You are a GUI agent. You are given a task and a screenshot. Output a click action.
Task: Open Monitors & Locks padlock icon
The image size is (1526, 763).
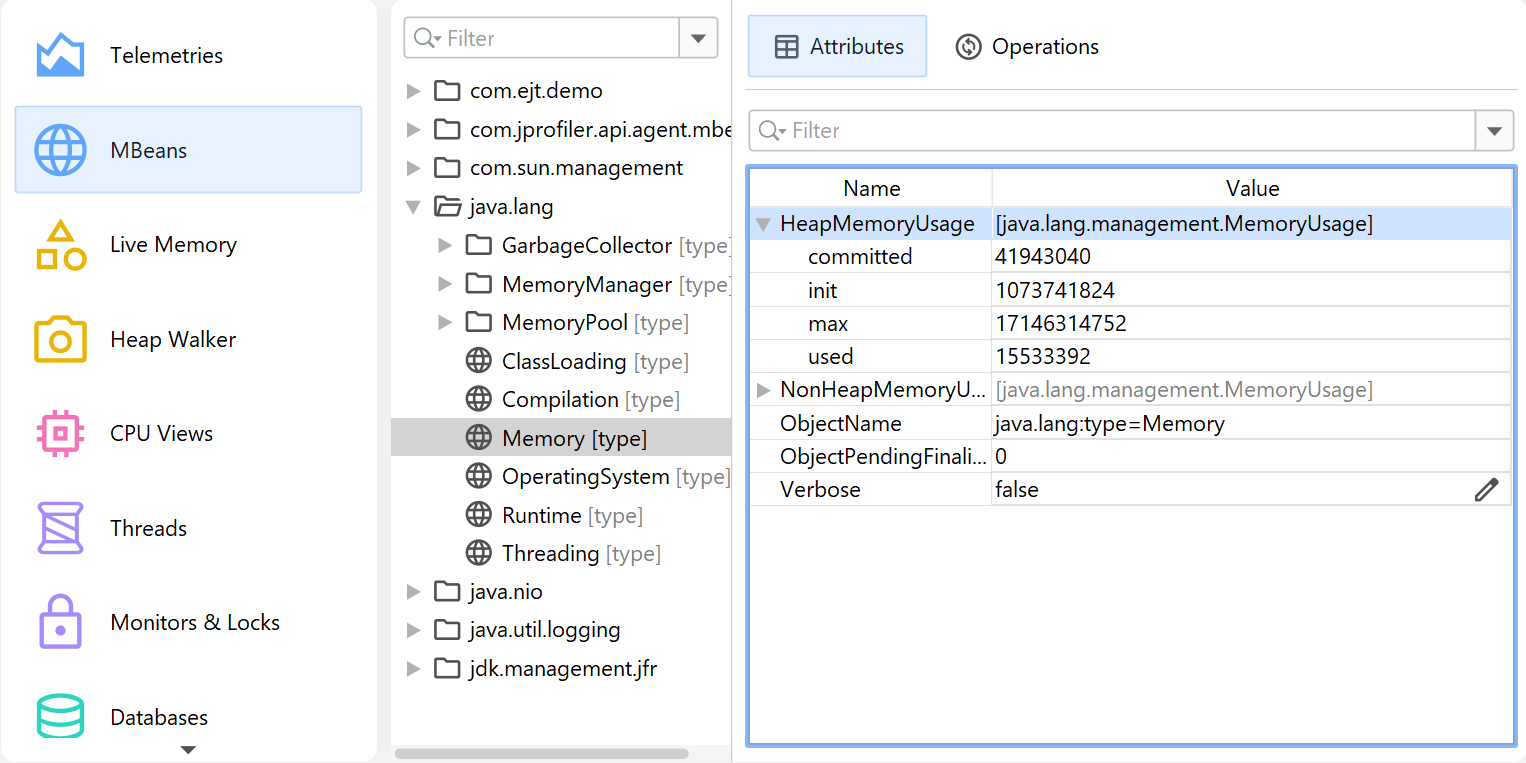pyautogui.click(x=60, y=622)
